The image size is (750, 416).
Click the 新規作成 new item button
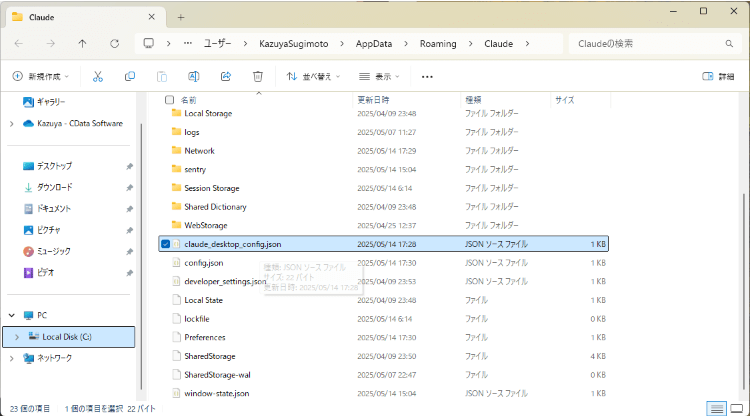pos(41,77)
